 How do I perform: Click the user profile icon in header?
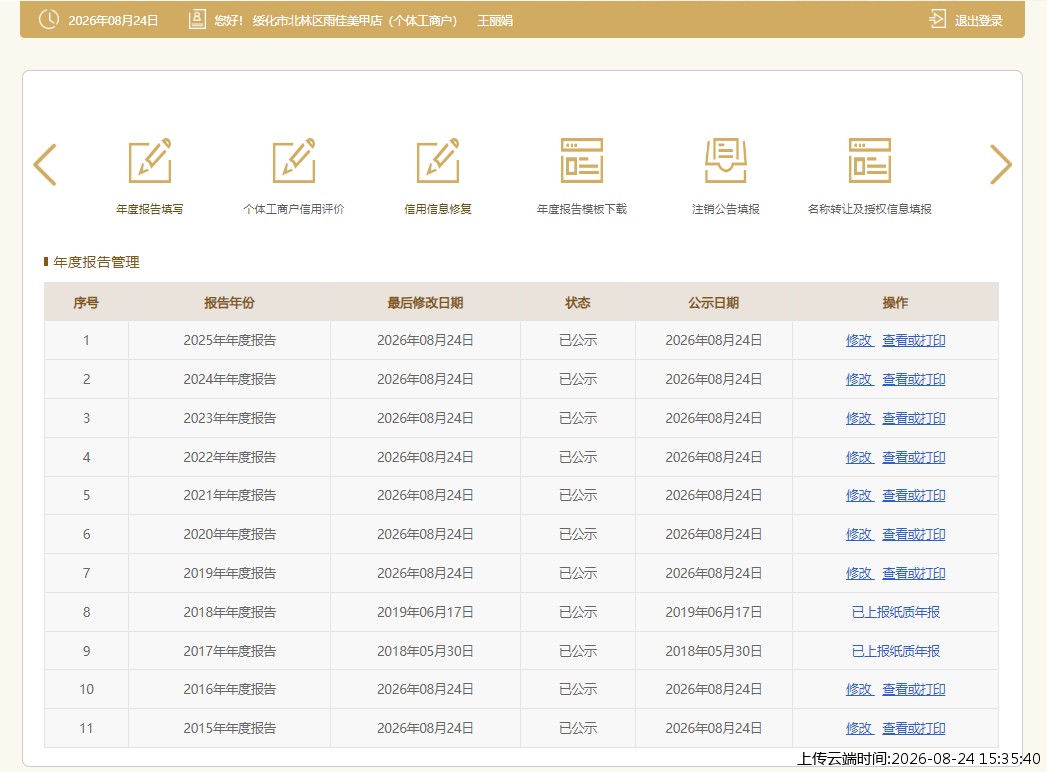tap(197, 19)
